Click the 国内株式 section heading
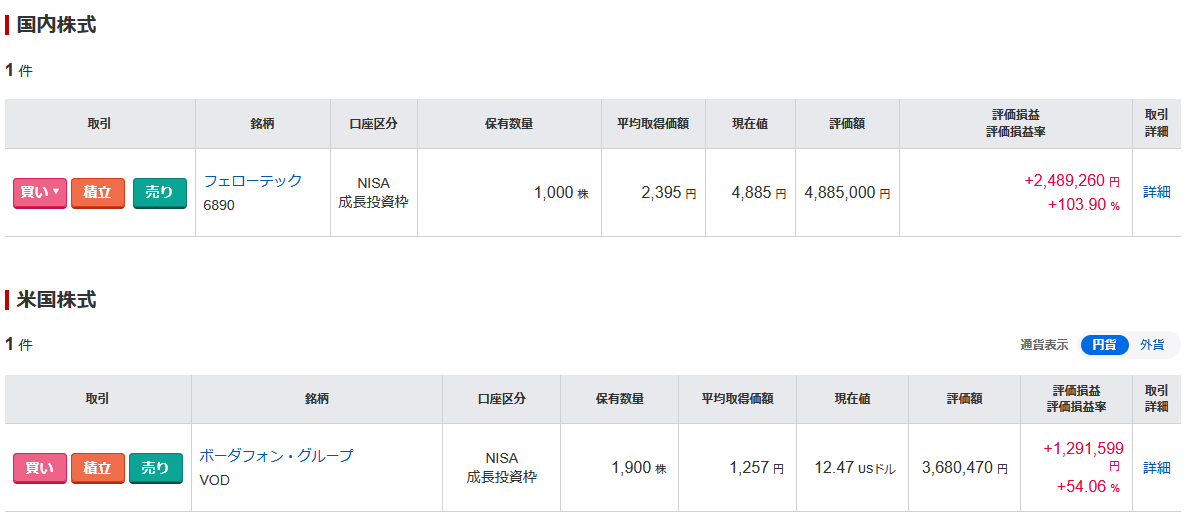This screenshot has height=519, width=1187. pyautogui.click(x=57, y=25)
